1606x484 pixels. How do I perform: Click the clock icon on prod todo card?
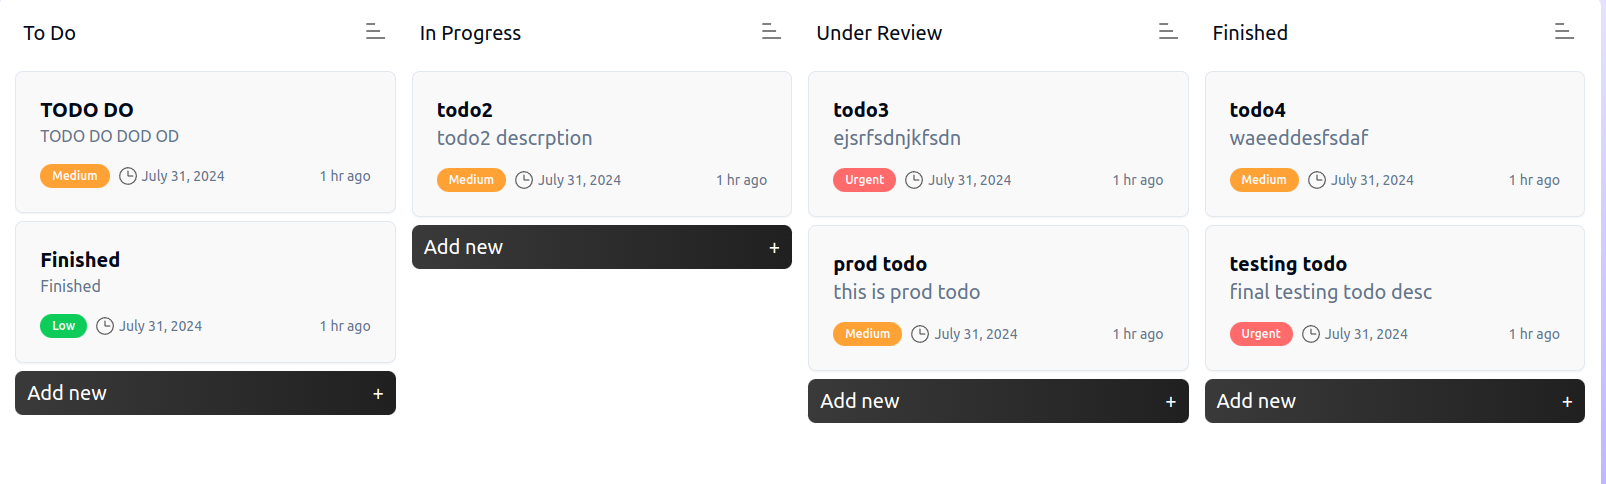click(x=920, y=334)
